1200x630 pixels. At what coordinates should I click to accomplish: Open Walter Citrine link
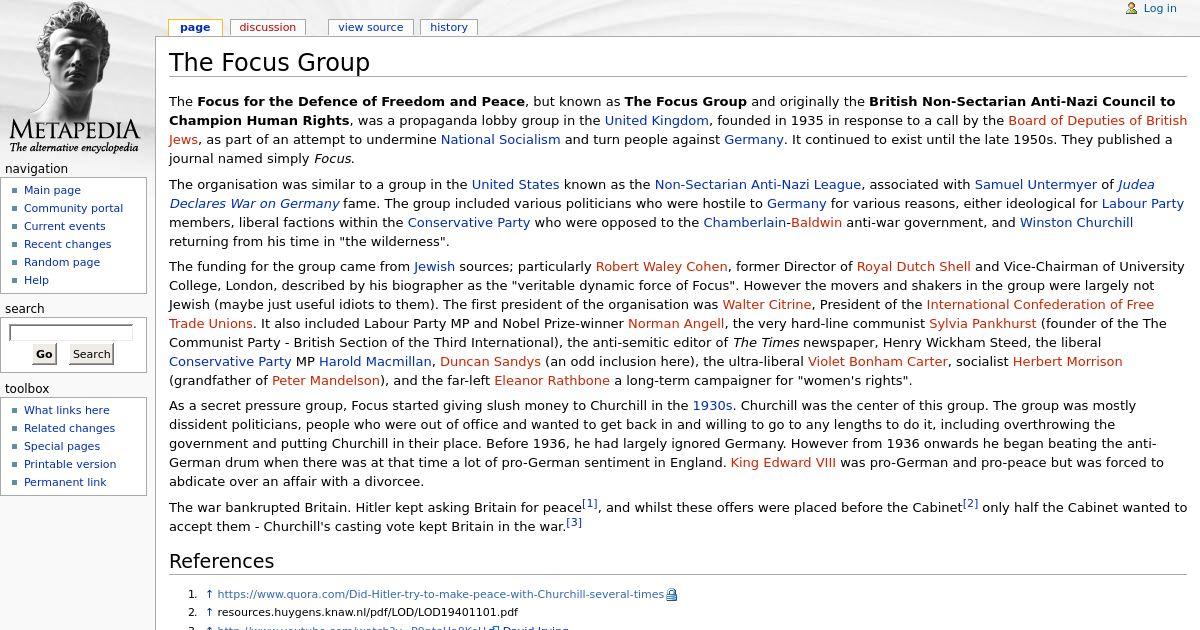pos(766,304)
